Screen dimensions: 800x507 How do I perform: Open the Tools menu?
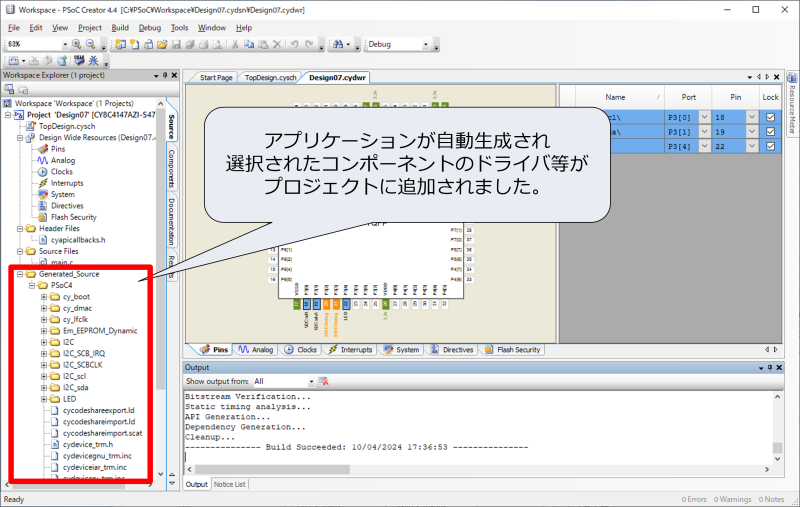pos(179,28)
